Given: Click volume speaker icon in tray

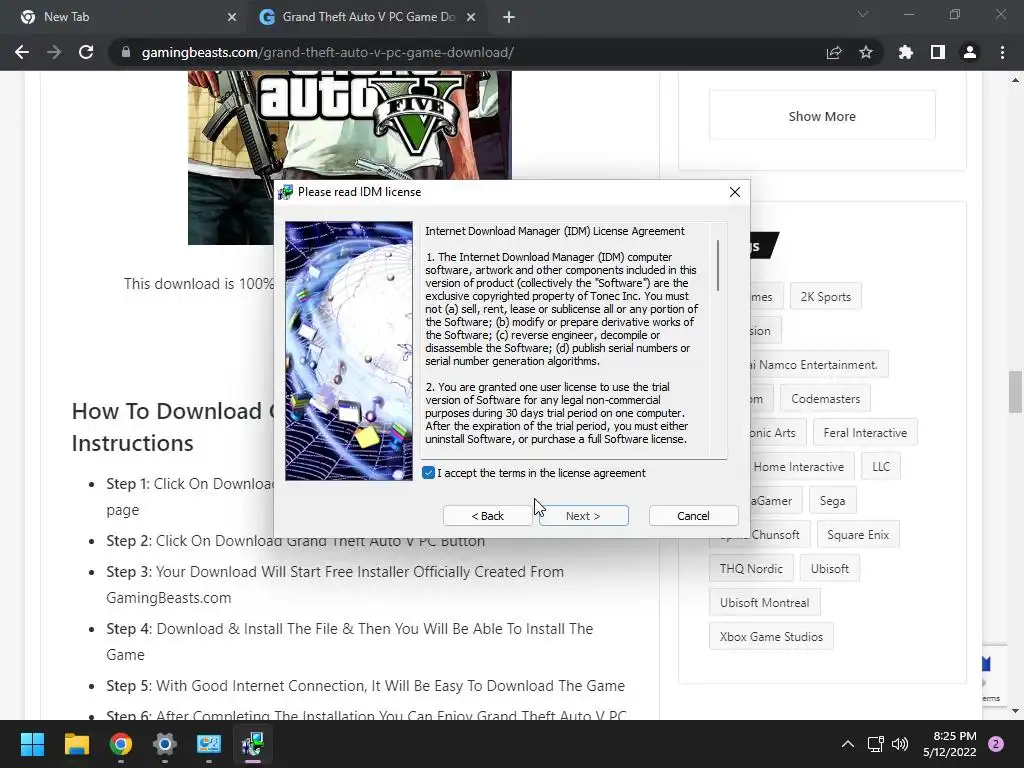Looking at the screenshot, I should [900, 744].
